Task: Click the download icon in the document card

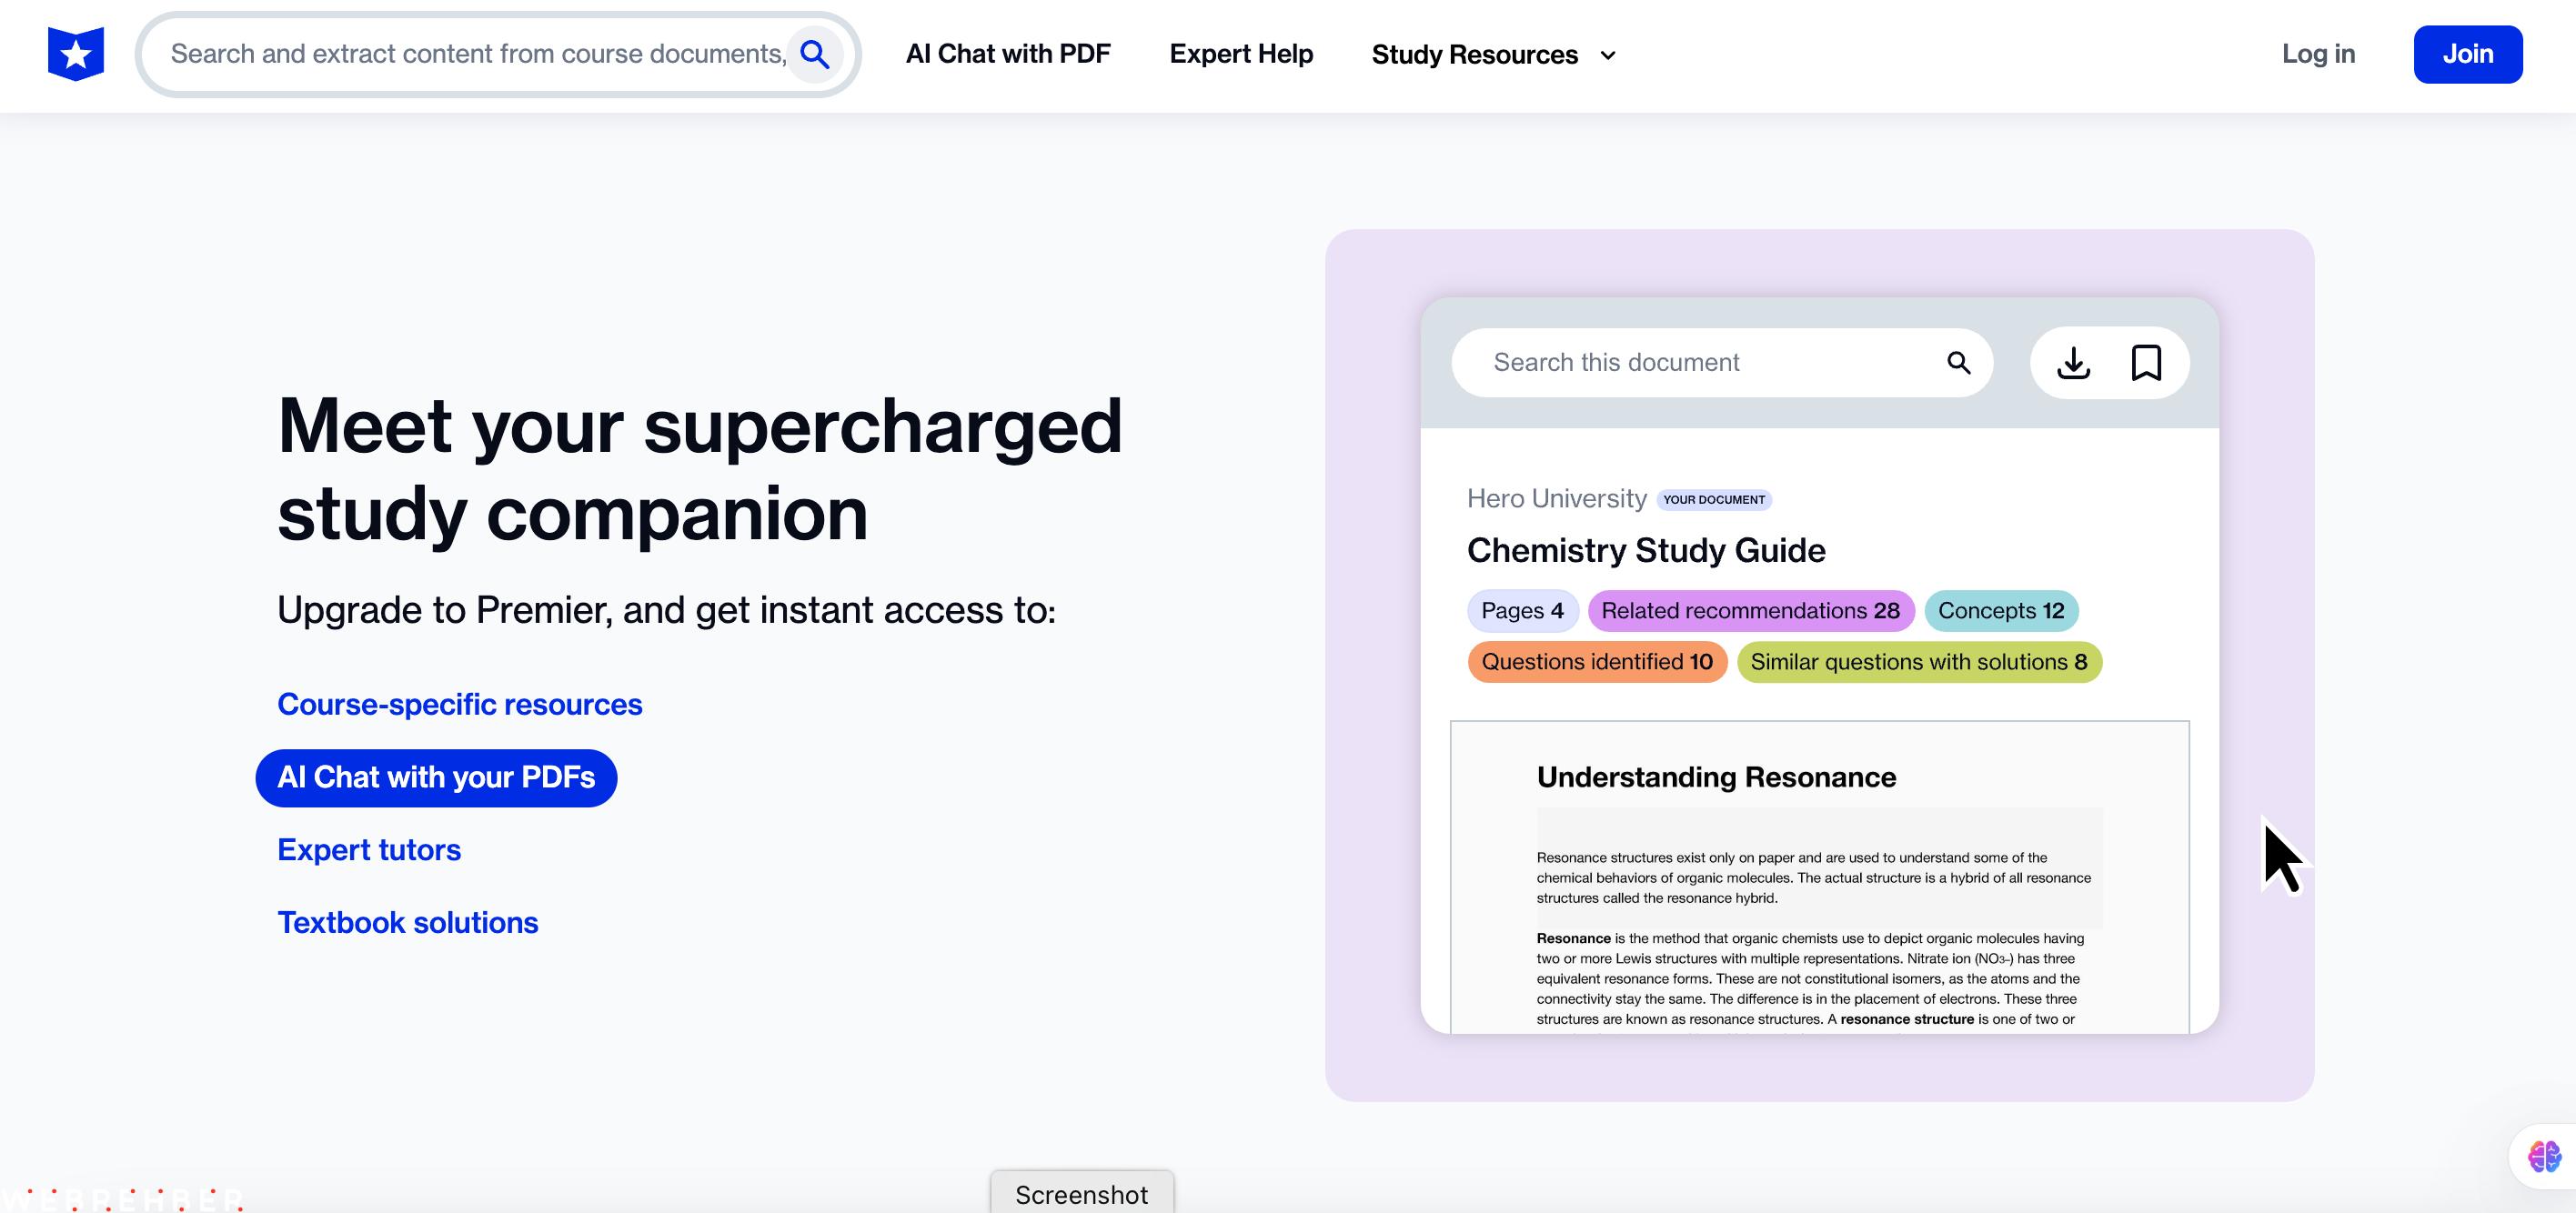Action: (2073, 362)
